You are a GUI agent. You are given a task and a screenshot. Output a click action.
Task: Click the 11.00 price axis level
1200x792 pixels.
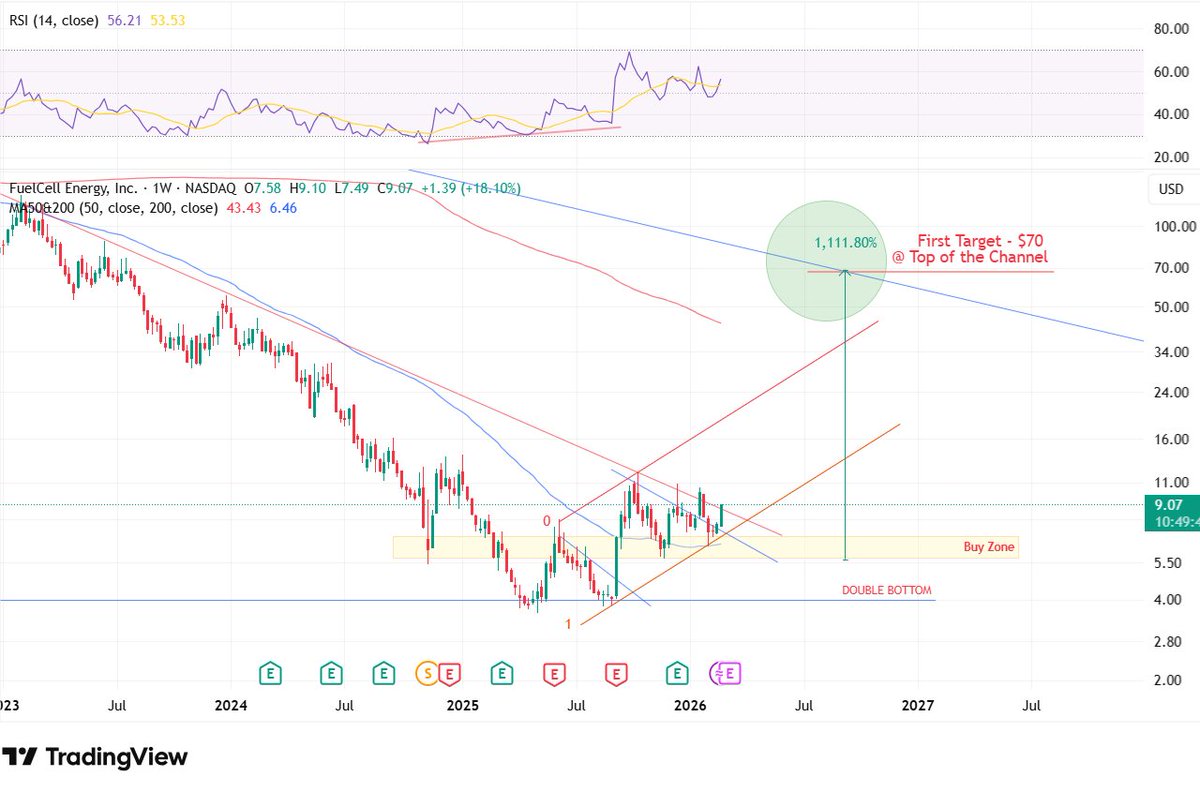[1172, 483]
